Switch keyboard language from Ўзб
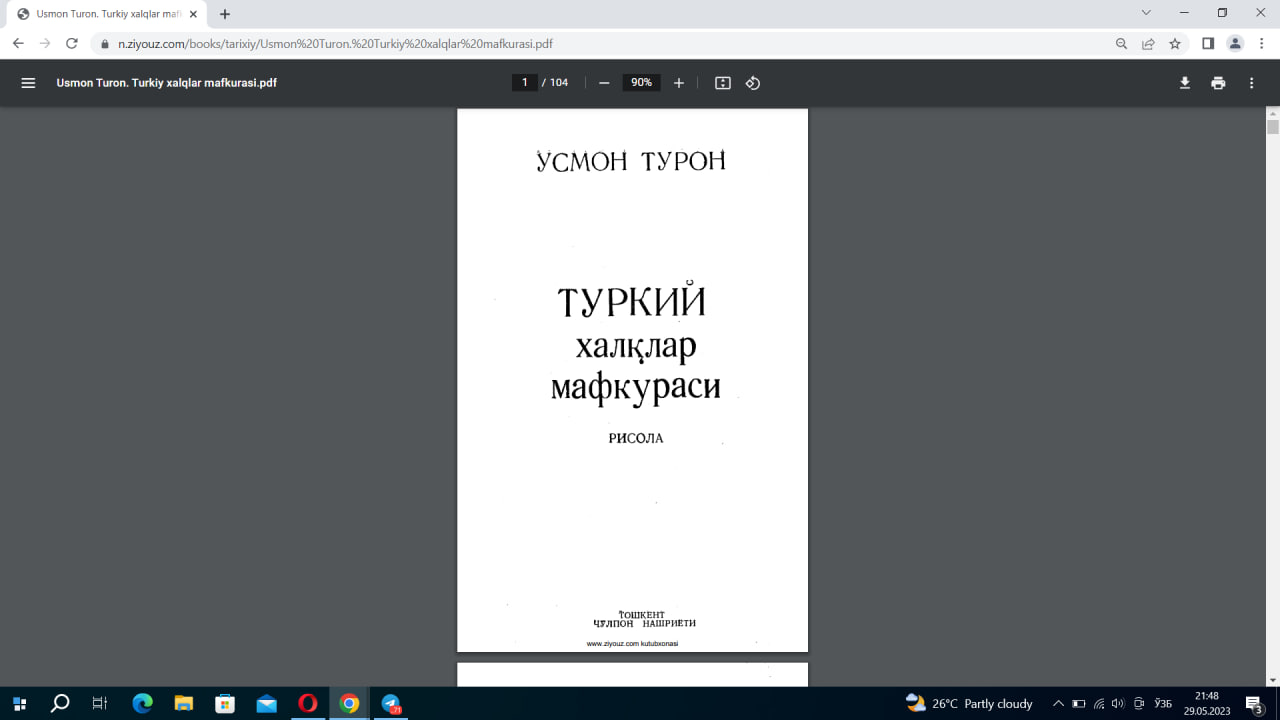Viewport: 1280px width, 720px height. pos(1162,703)
